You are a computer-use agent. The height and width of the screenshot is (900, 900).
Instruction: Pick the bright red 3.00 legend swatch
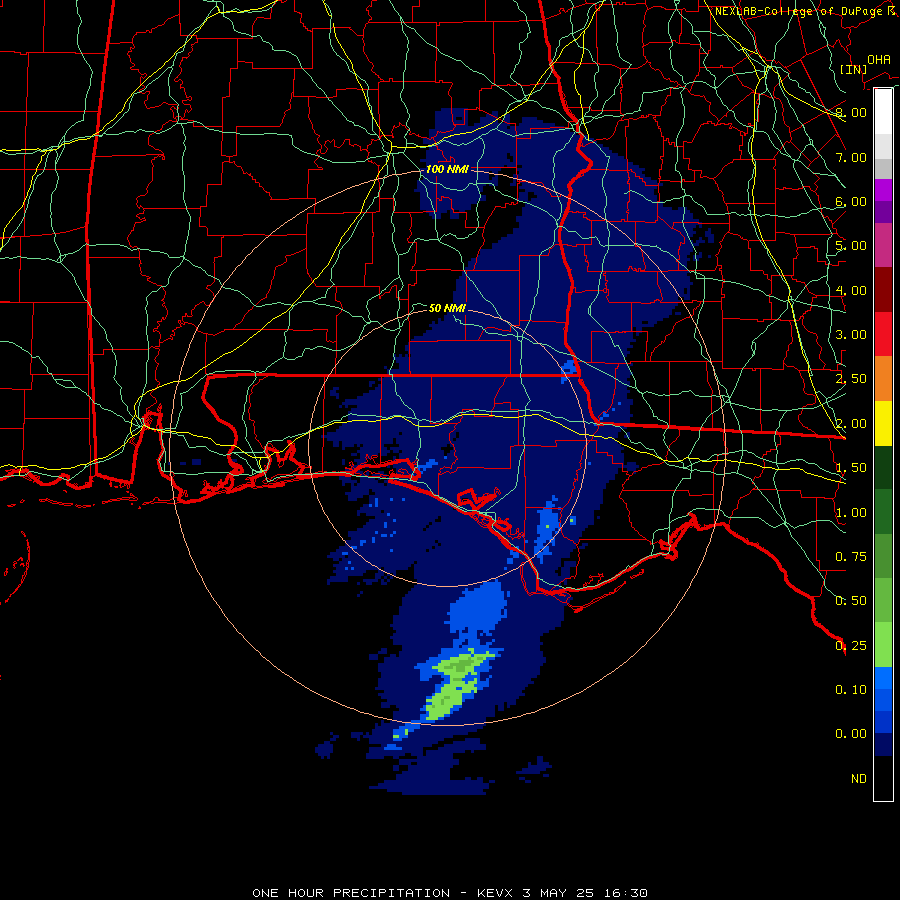tap(883, 335)
